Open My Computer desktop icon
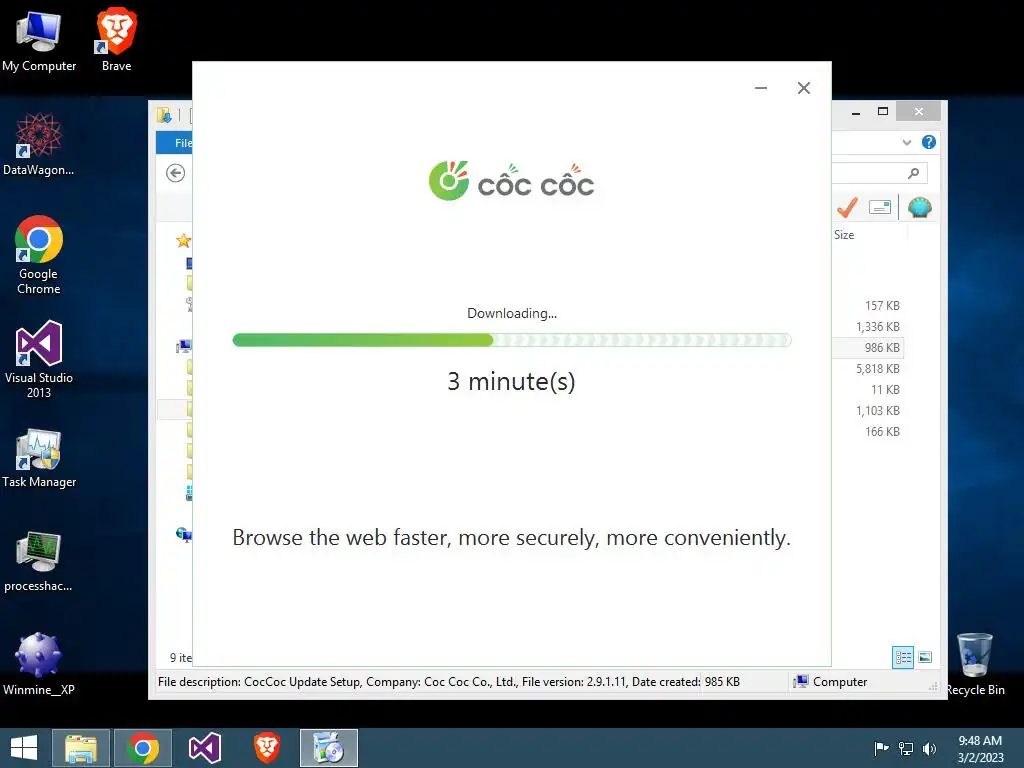The height and width of the screenshot is (768, 1024). pos(39,40)
